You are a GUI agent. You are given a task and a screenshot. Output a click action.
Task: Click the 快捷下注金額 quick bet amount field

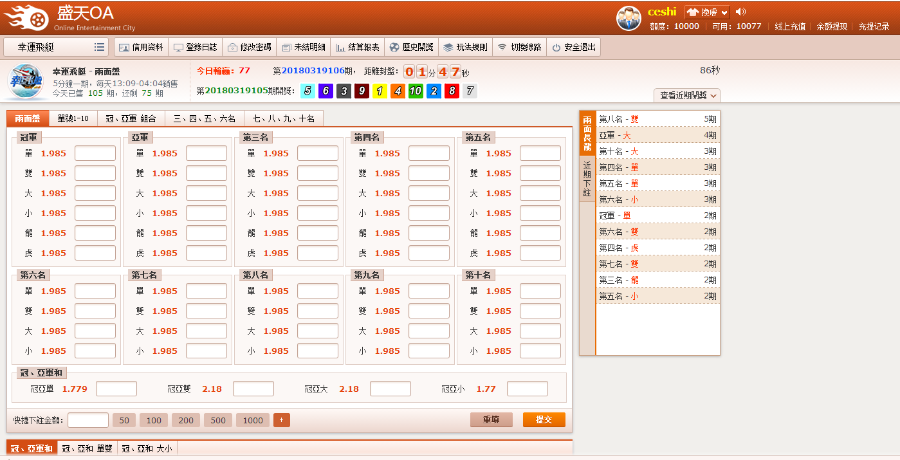(x=87, y=420)
